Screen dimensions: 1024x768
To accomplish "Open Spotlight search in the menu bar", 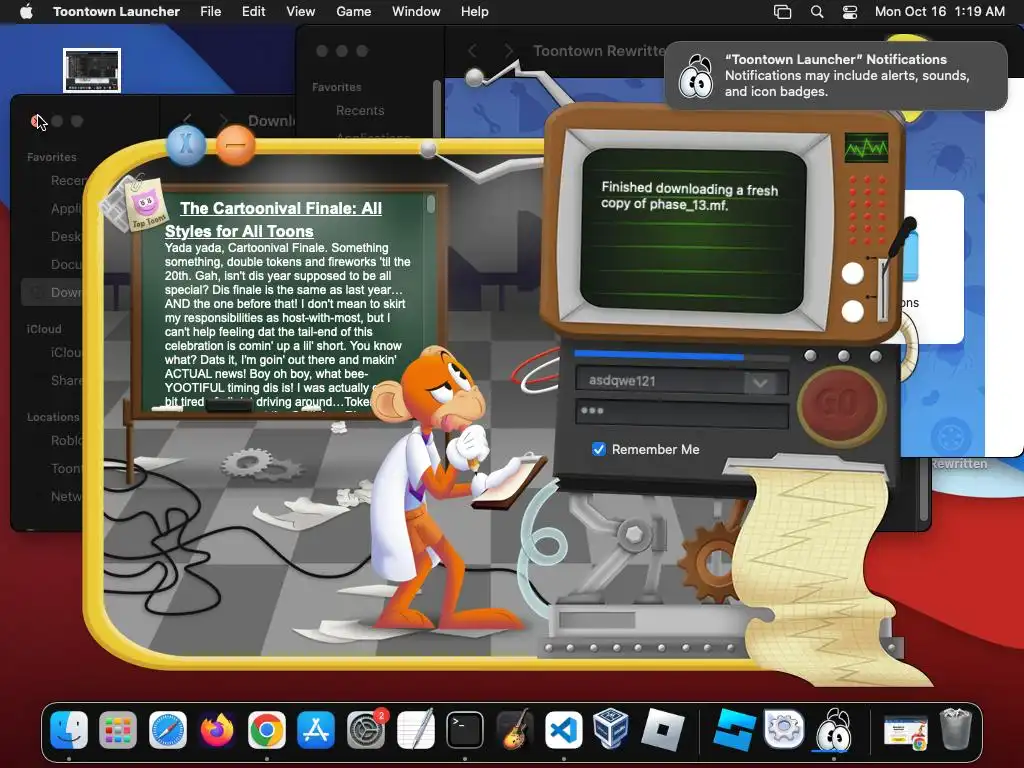I will (x=816, y=12).
